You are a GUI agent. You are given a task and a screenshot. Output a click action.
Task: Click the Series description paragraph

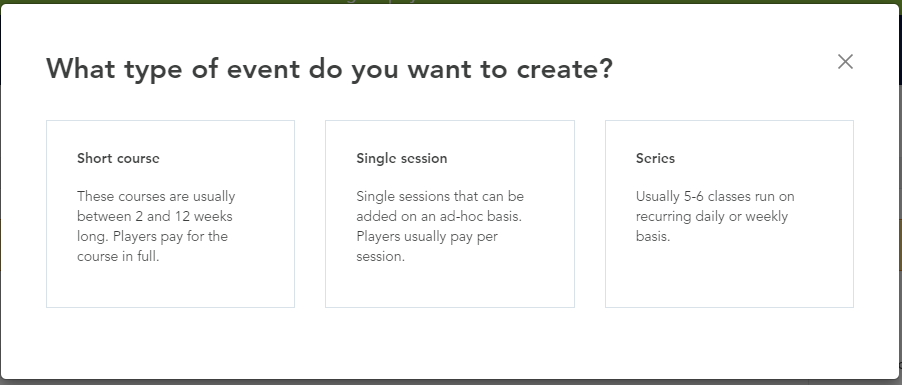pos(715,216)
